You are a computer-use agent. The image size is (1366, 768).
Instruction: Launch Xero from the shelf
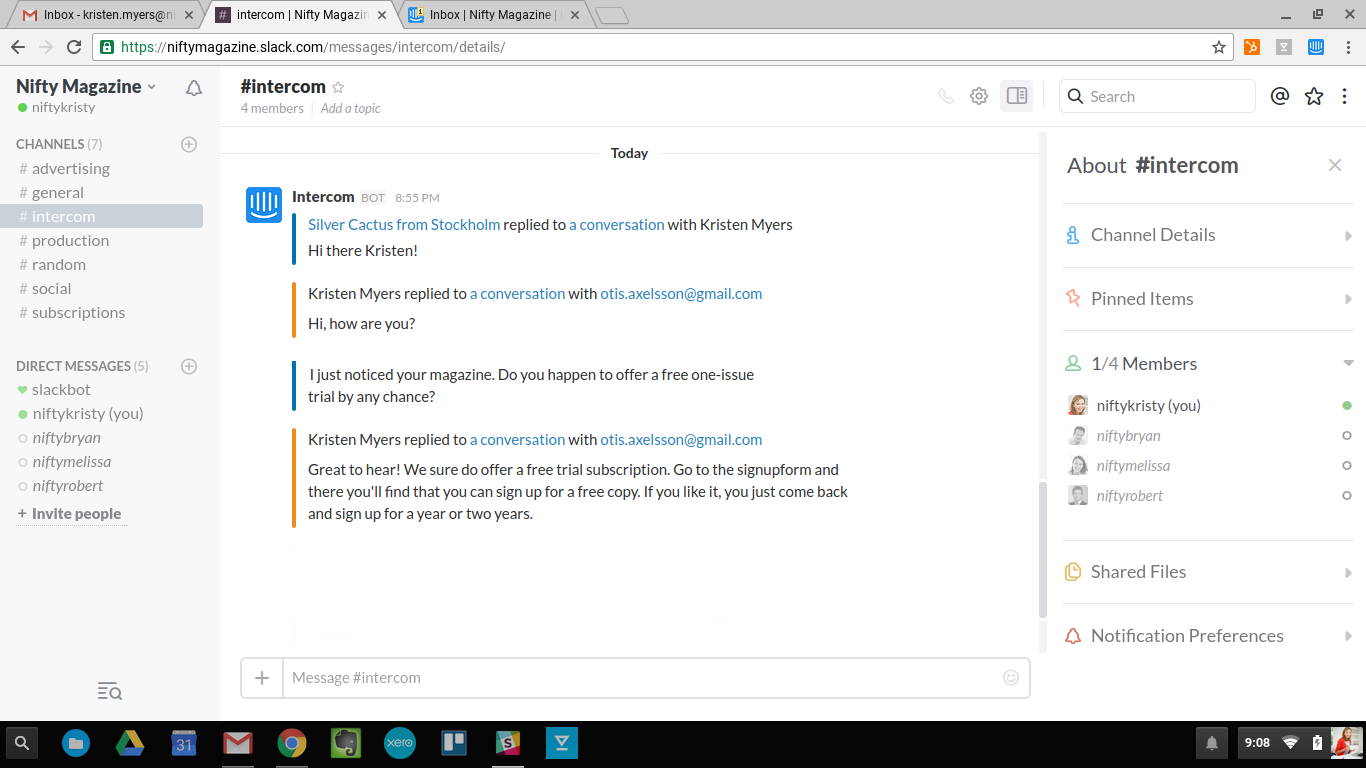point(400,743)
